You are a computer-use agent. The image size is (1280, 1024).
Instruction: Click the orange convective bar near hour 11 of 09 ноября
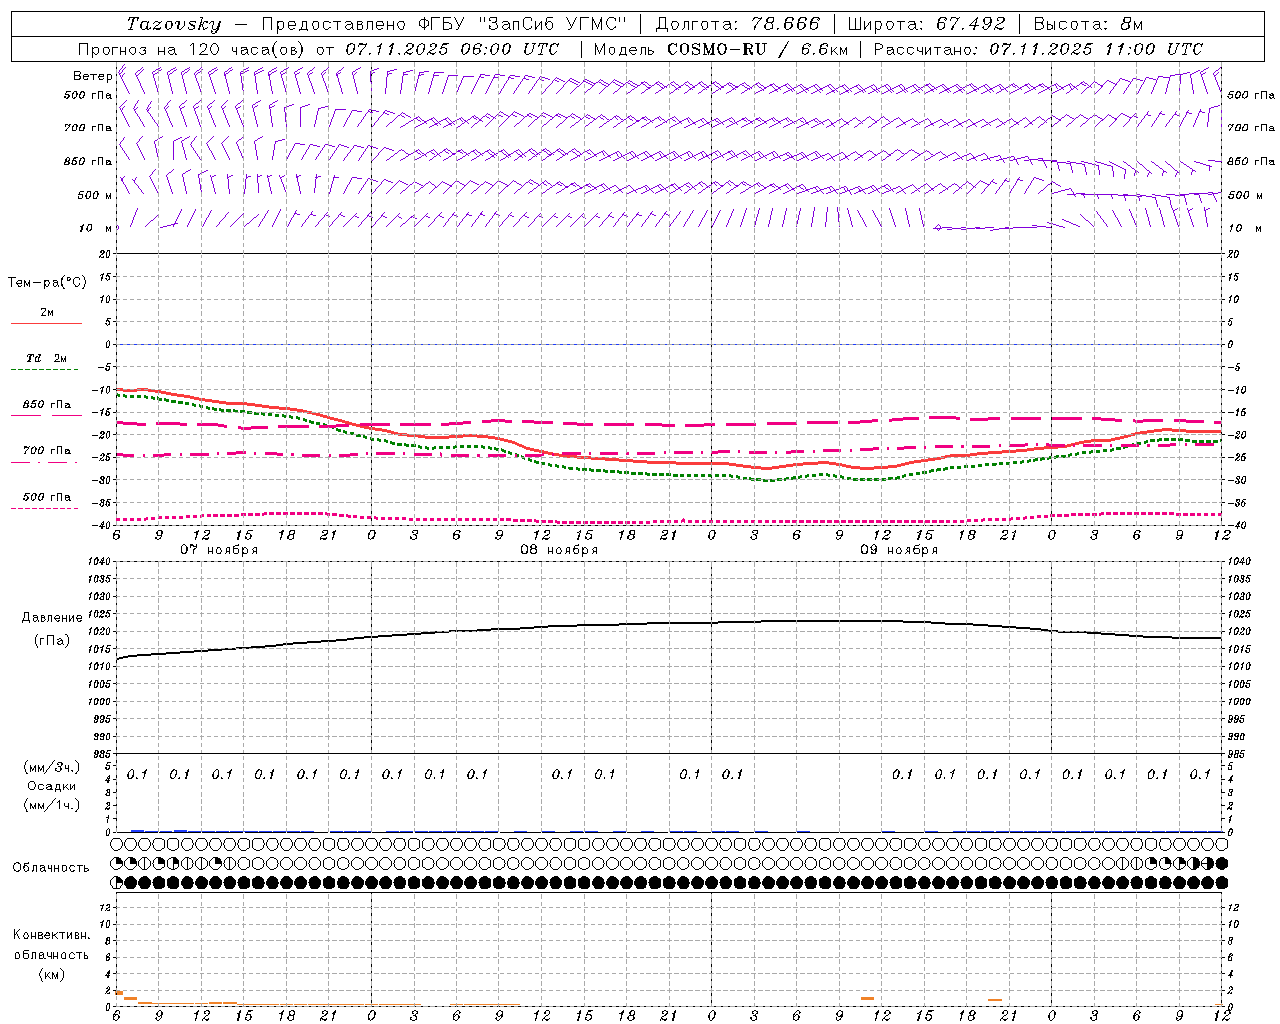[x=867, y=998]
